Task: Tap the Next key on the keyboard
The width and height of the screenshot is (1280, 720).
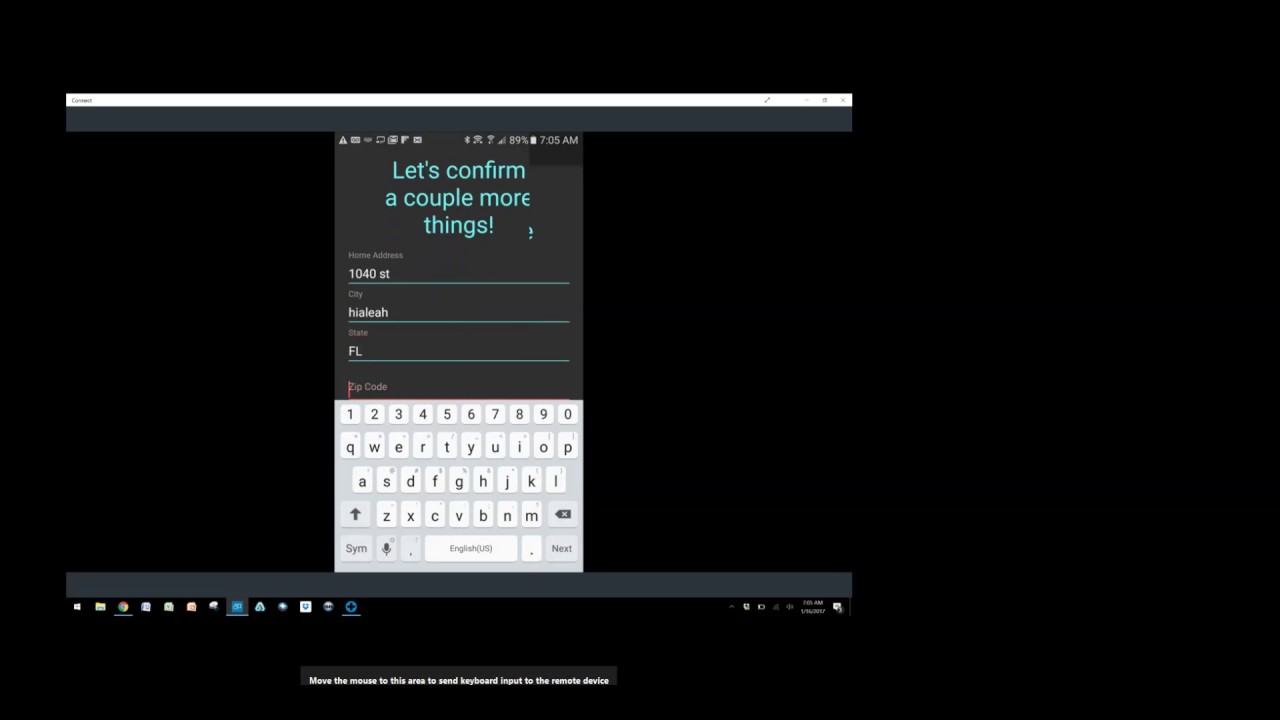Action: (562, 548)
